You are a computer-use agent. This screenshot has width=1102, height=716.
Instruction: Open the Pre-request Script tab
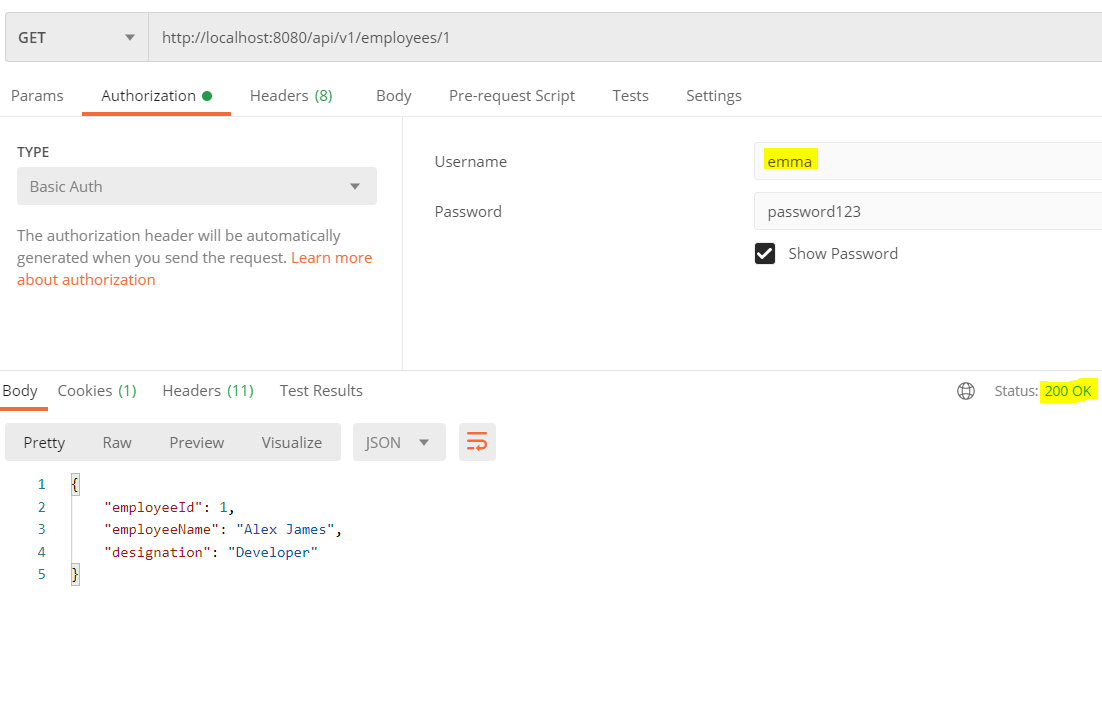(x=511, y=96)
